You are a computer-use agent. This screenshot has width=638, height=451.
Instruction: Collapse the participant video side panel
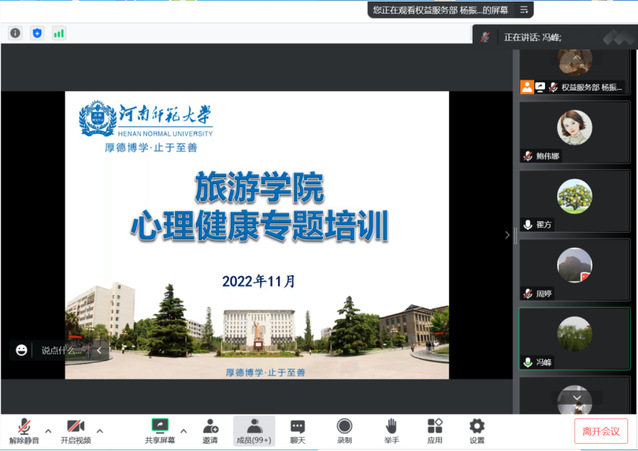point(507,235)
